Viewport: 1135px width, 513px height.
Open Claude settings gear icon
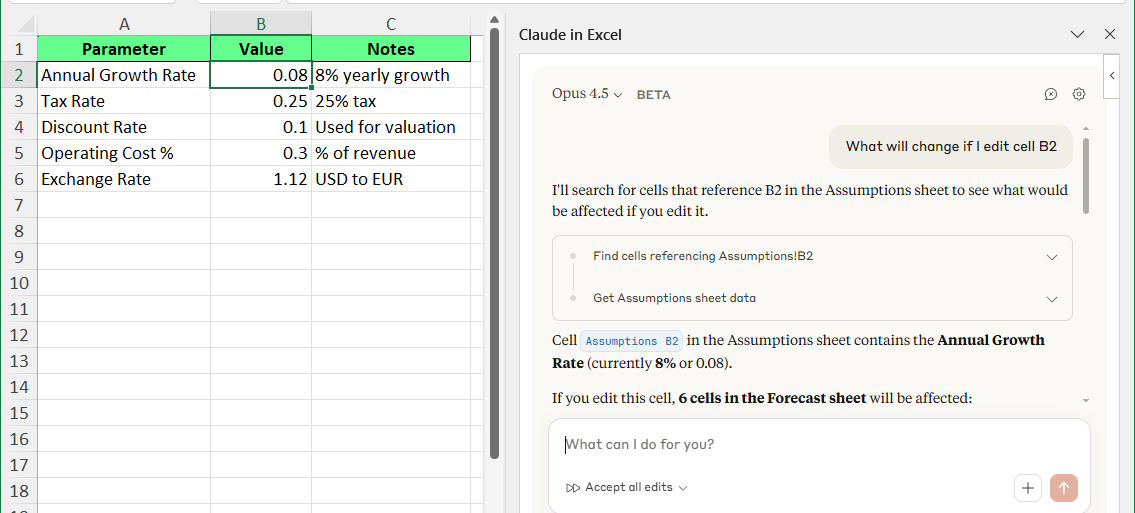(x=1078, y=94)
